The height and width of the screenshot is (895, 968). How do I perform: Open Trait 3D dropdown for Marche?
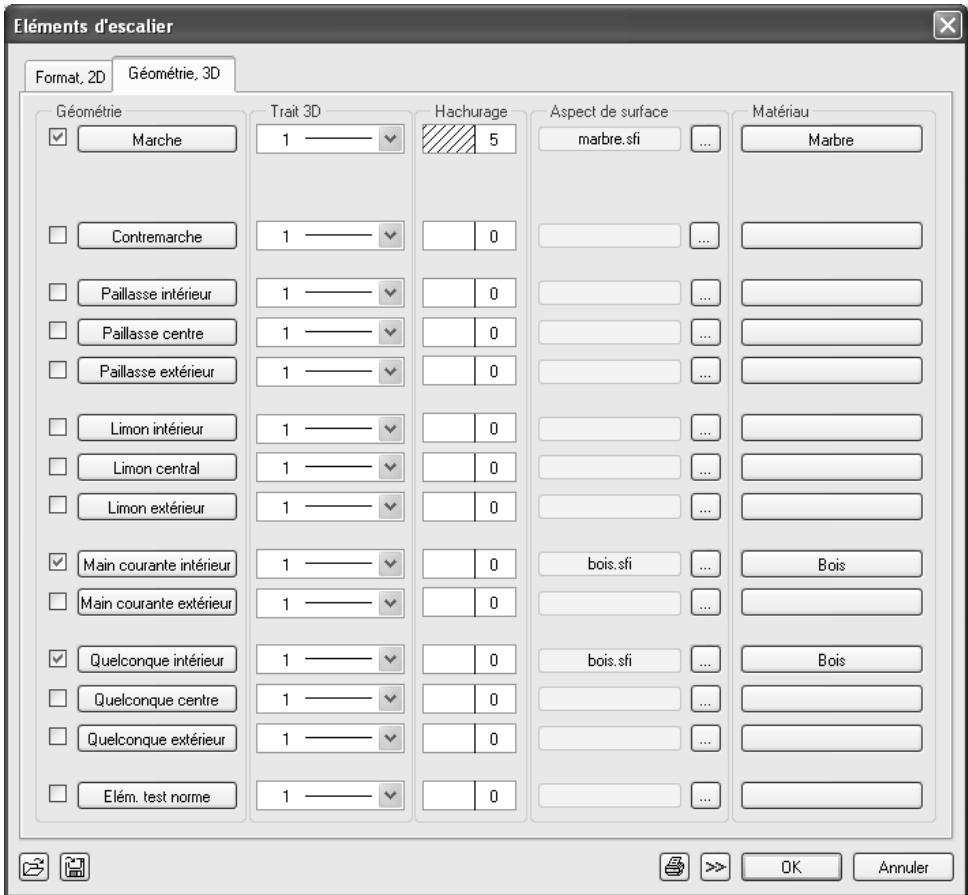coord(390,139)
